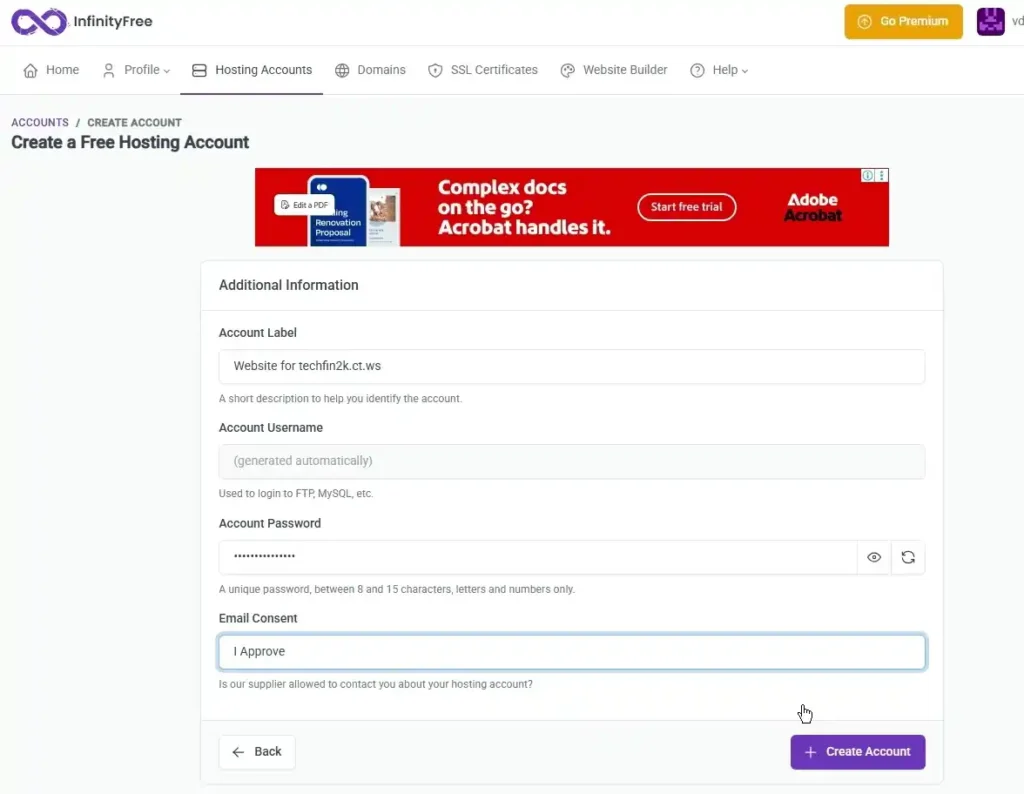Open the ad info icon

tap(867, 176)
